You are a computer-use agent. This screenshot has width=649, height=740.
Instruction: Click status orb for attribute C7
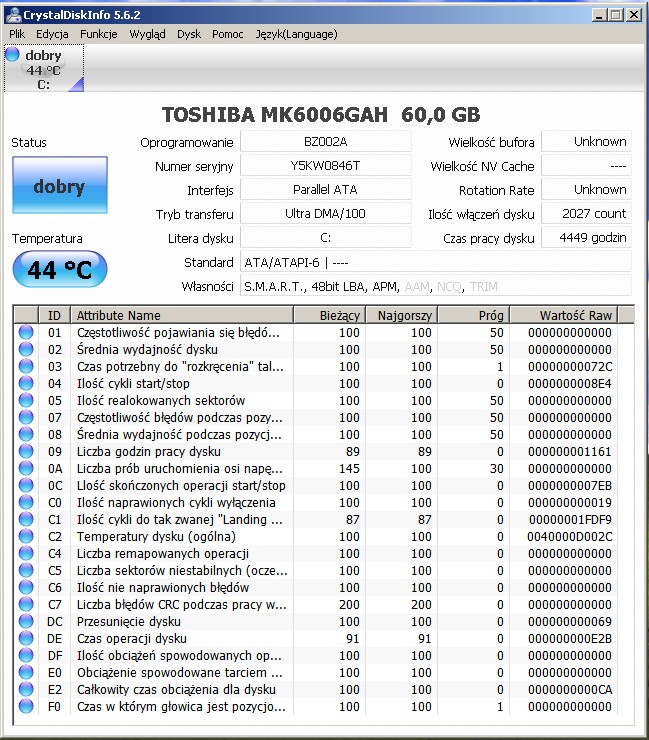pyautogui.click(x=26, y=604)
